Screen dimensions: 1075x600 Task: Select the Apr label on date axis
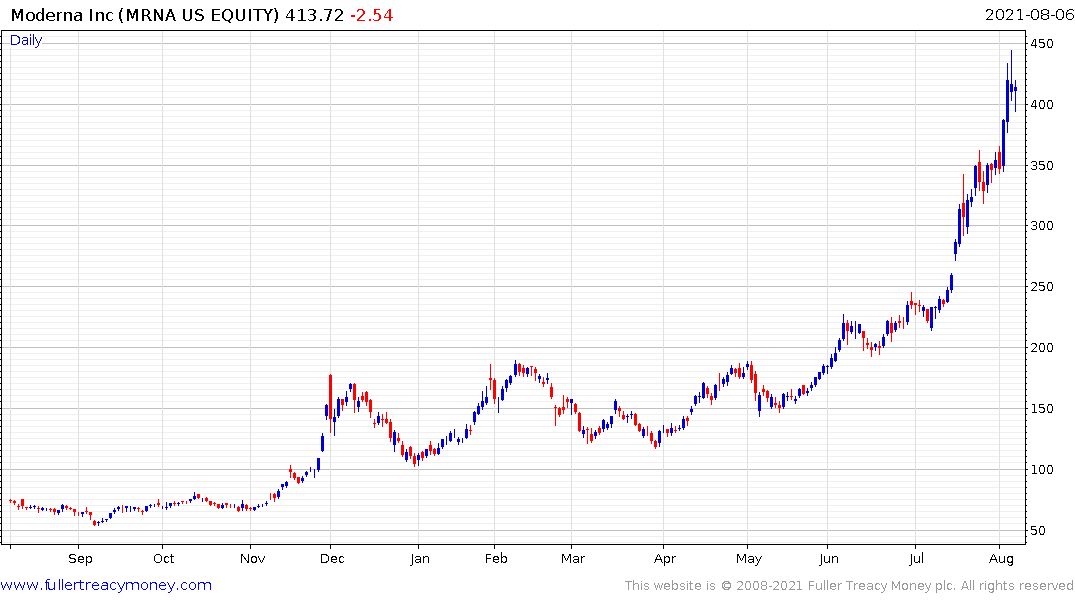pyautogui.click(x=664, y=559)
